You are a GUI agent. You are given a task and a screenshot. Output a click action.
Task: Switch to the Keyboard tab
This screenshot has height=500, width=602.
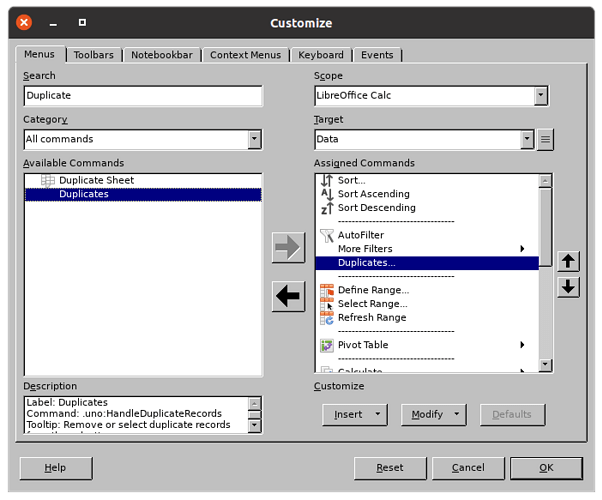(321, 55)
